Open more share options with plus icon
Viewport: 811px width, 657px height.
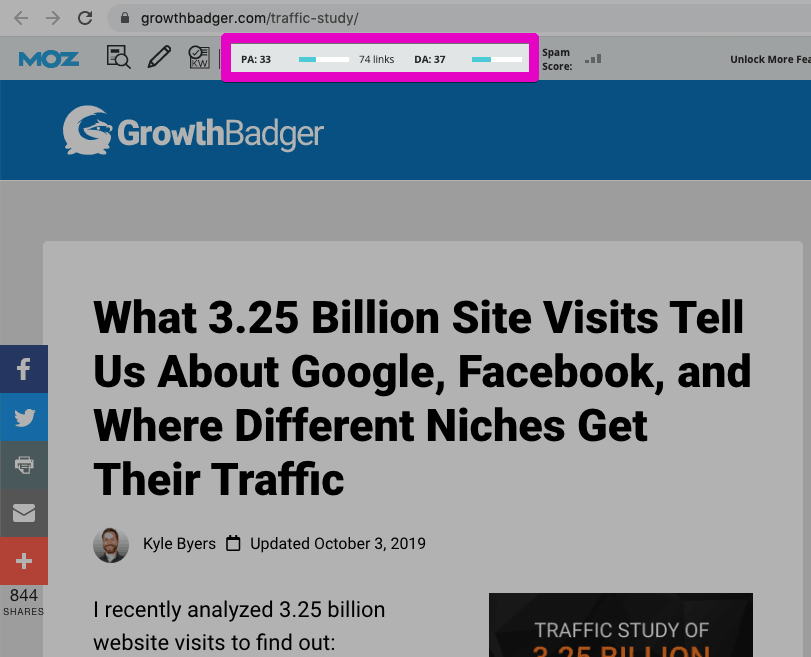[24, 561]
